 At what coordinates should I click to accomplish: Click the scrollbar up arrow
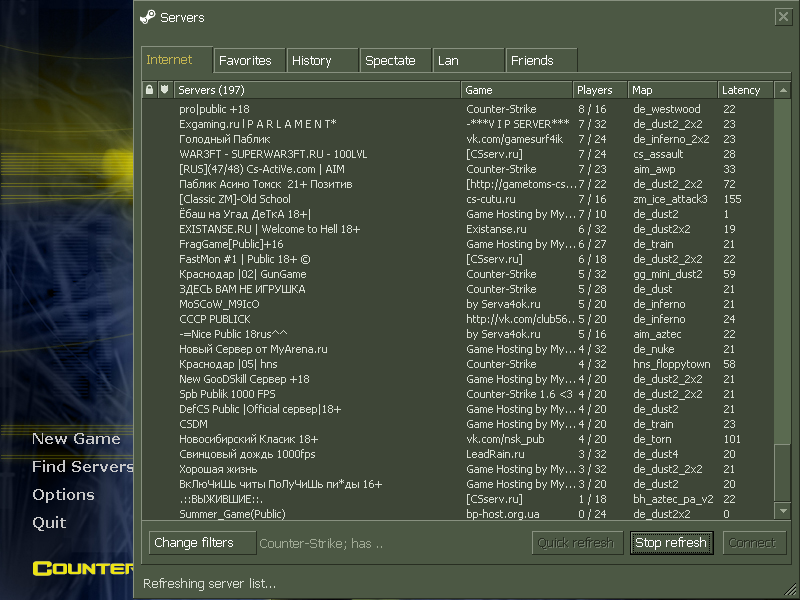click(783, 90)
